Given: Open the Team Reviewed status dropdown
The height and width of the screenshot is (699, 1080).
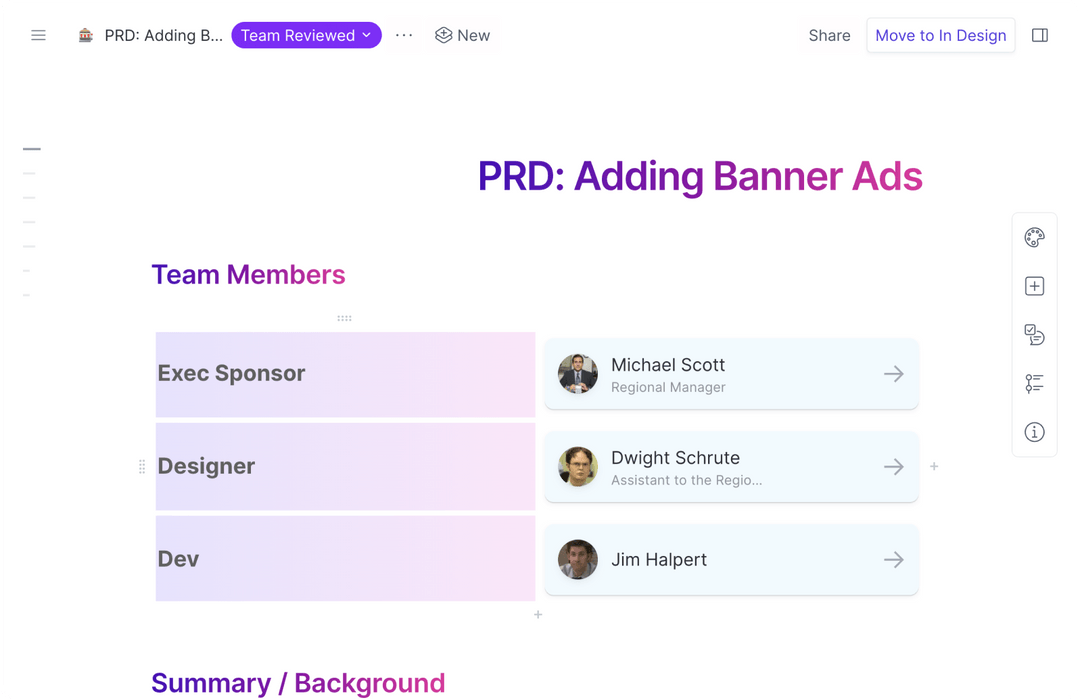Looking at the screenshot, I should [306, 36].
